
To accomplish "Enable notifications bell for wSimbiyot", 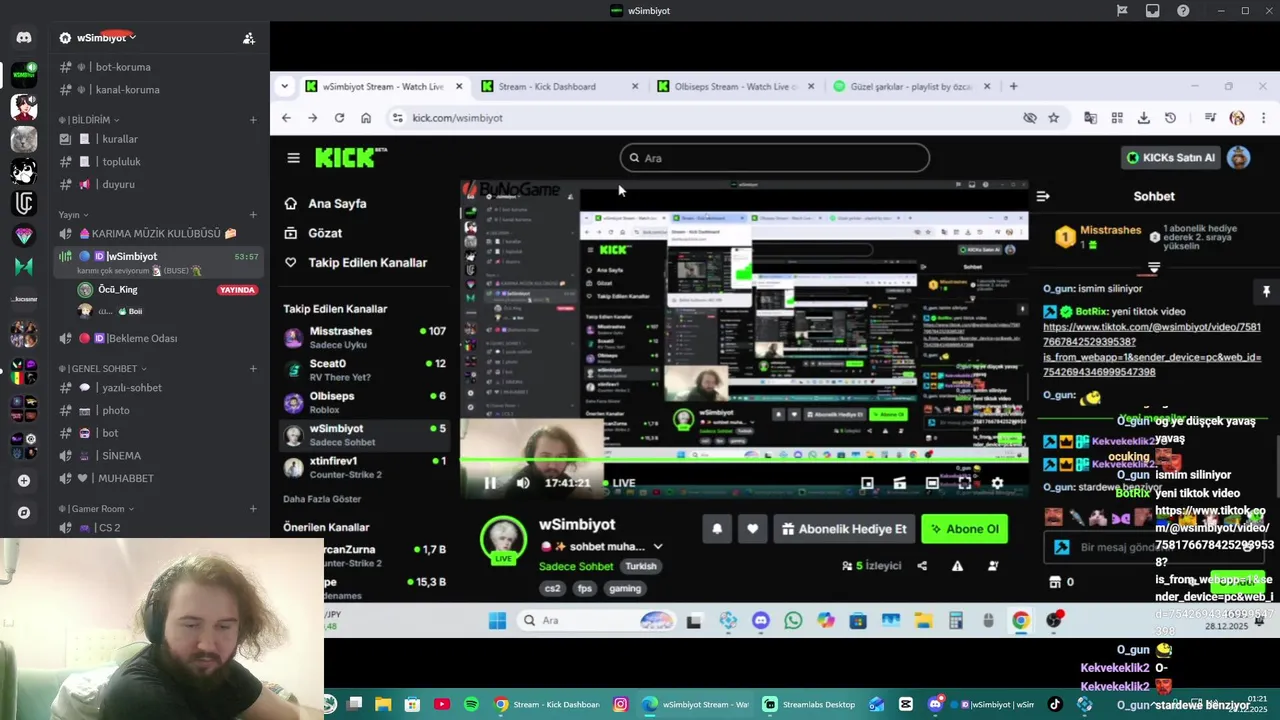I will [x=717, y=529].
